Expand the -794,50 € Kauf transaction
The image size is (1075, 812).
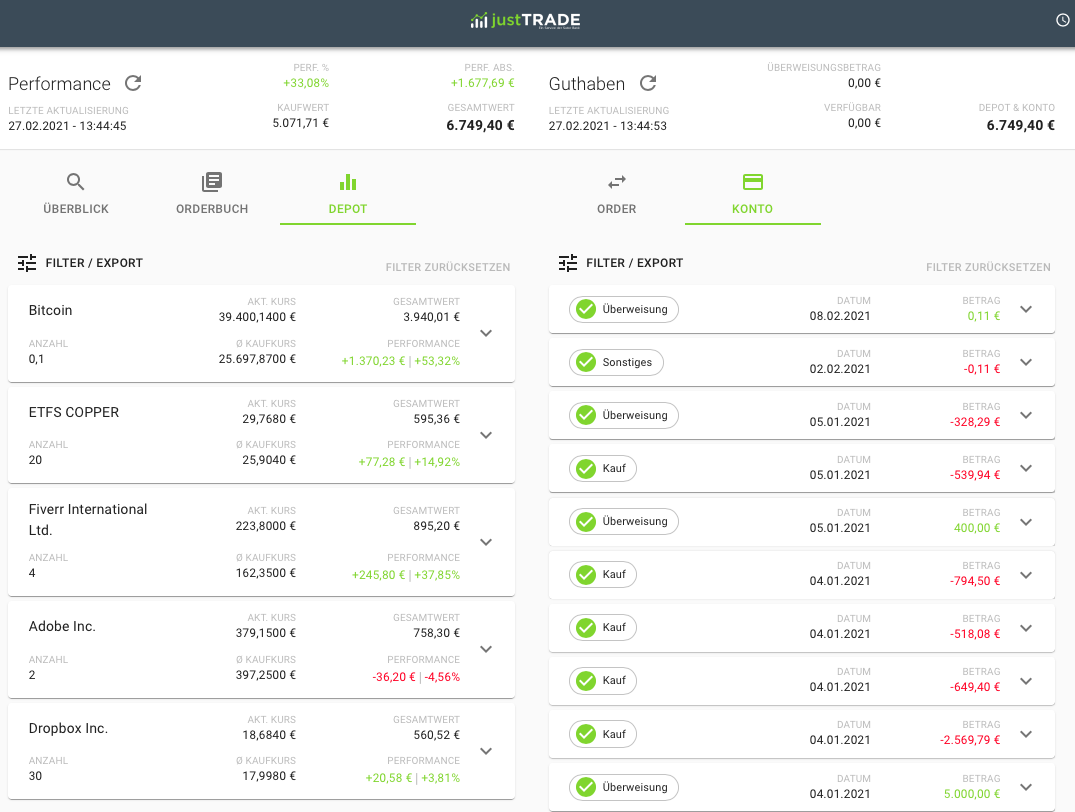pyautogui.click(x=1026, y=575)
